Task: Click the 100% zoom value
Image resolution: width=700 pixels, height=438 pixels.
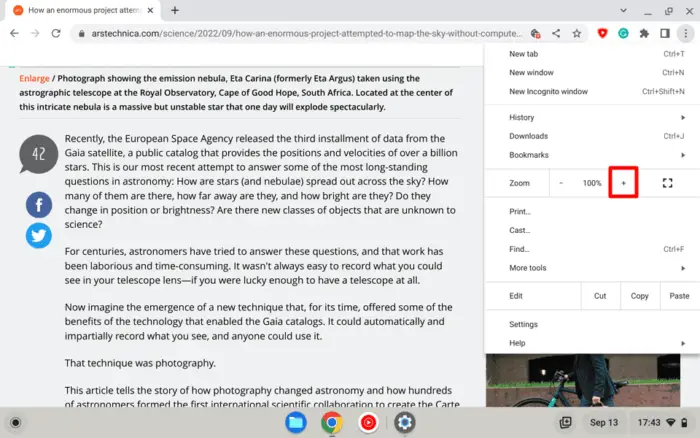Action: [592, 183]
